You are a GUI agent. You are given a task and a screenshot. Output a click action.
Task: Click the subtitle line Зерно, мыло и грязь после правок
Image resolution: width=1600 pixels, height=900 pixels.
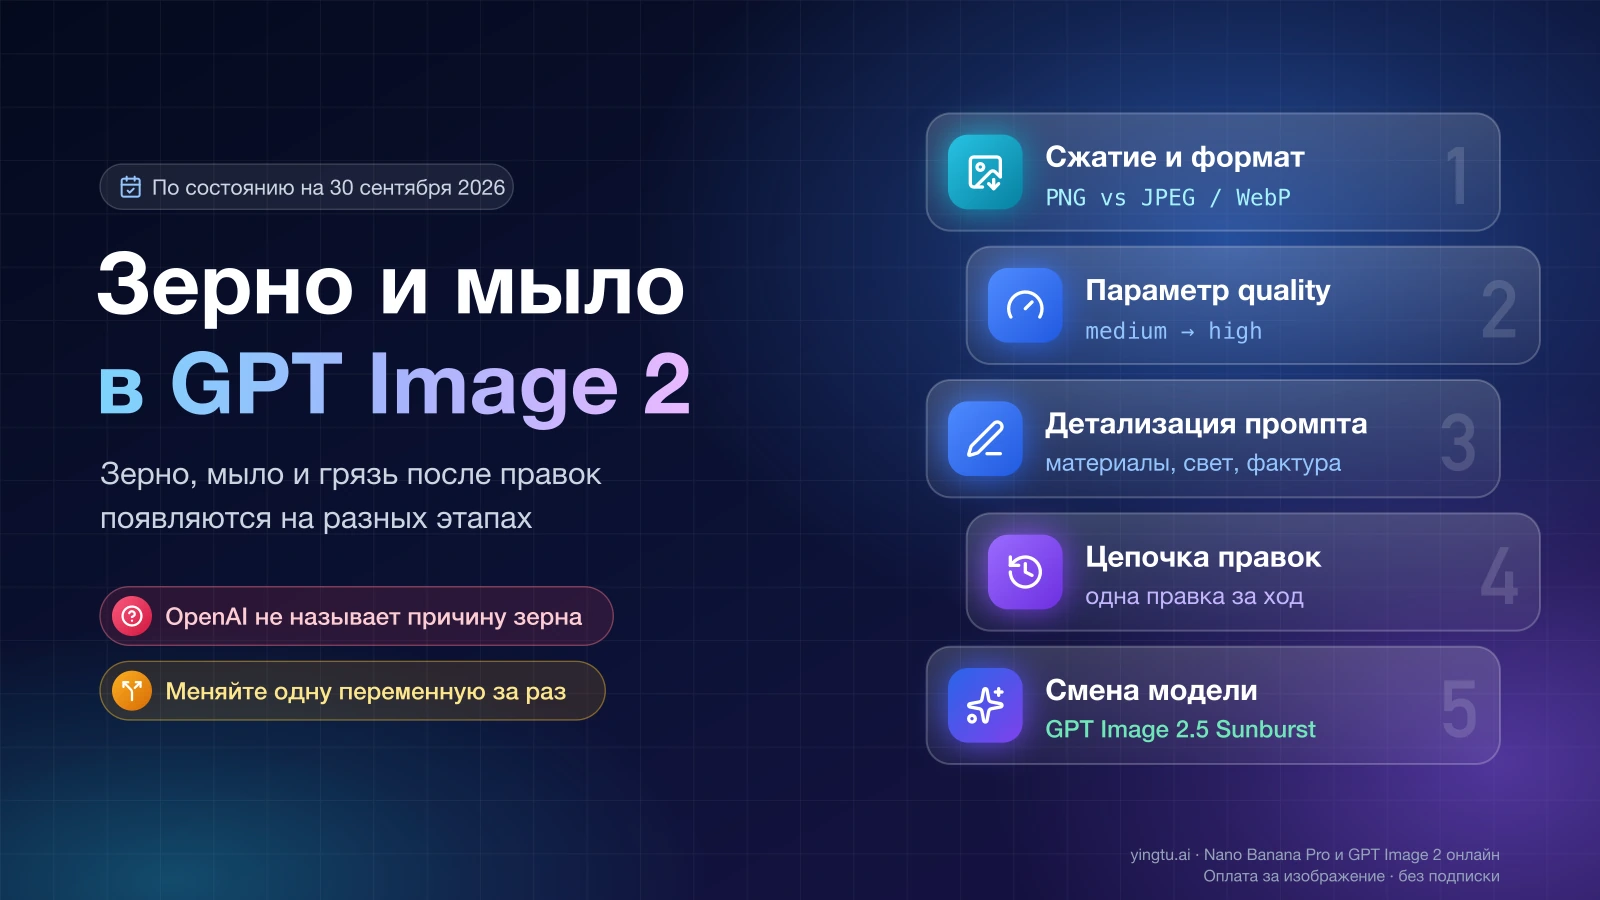(x=351, y=474)
